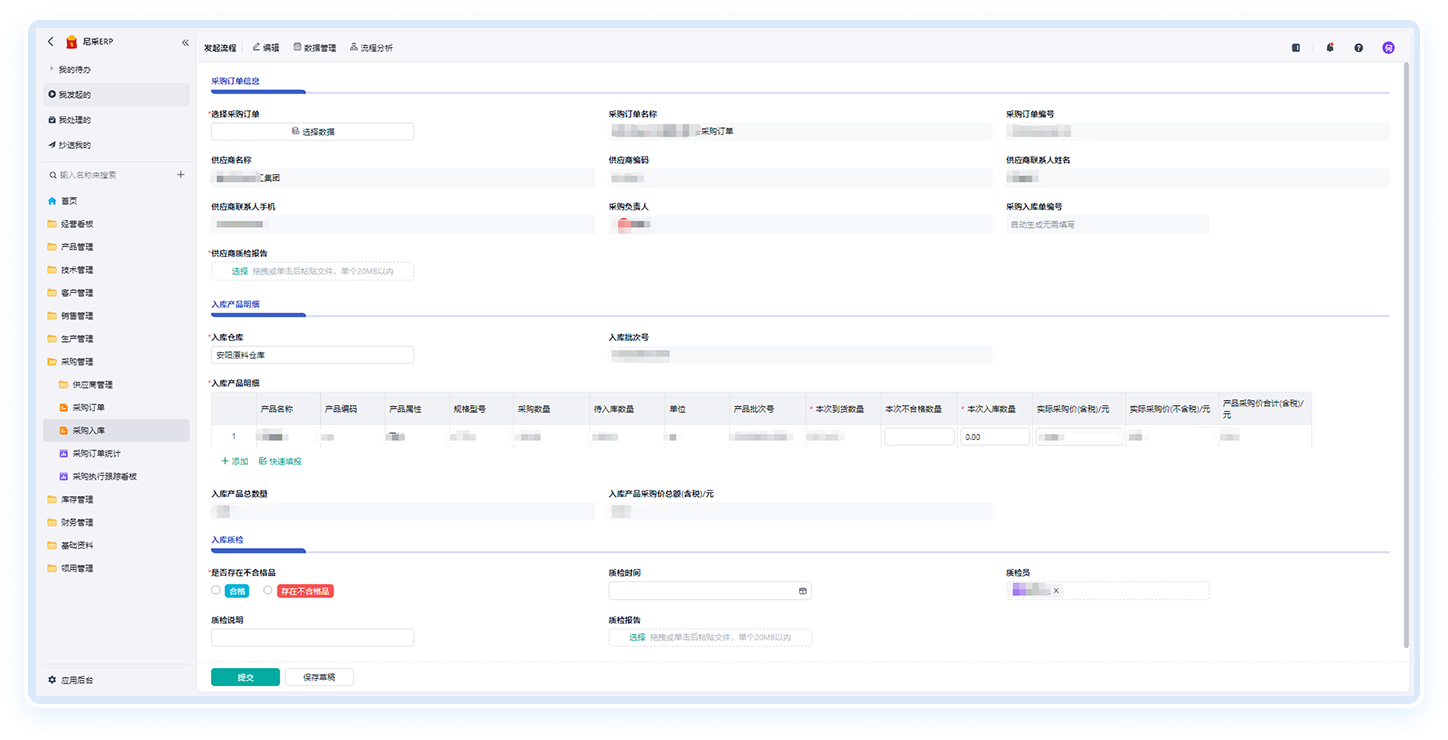This screenshot has width=1448, height=740.
Task: Open the purple user avatar
Action: point(1388,47)
